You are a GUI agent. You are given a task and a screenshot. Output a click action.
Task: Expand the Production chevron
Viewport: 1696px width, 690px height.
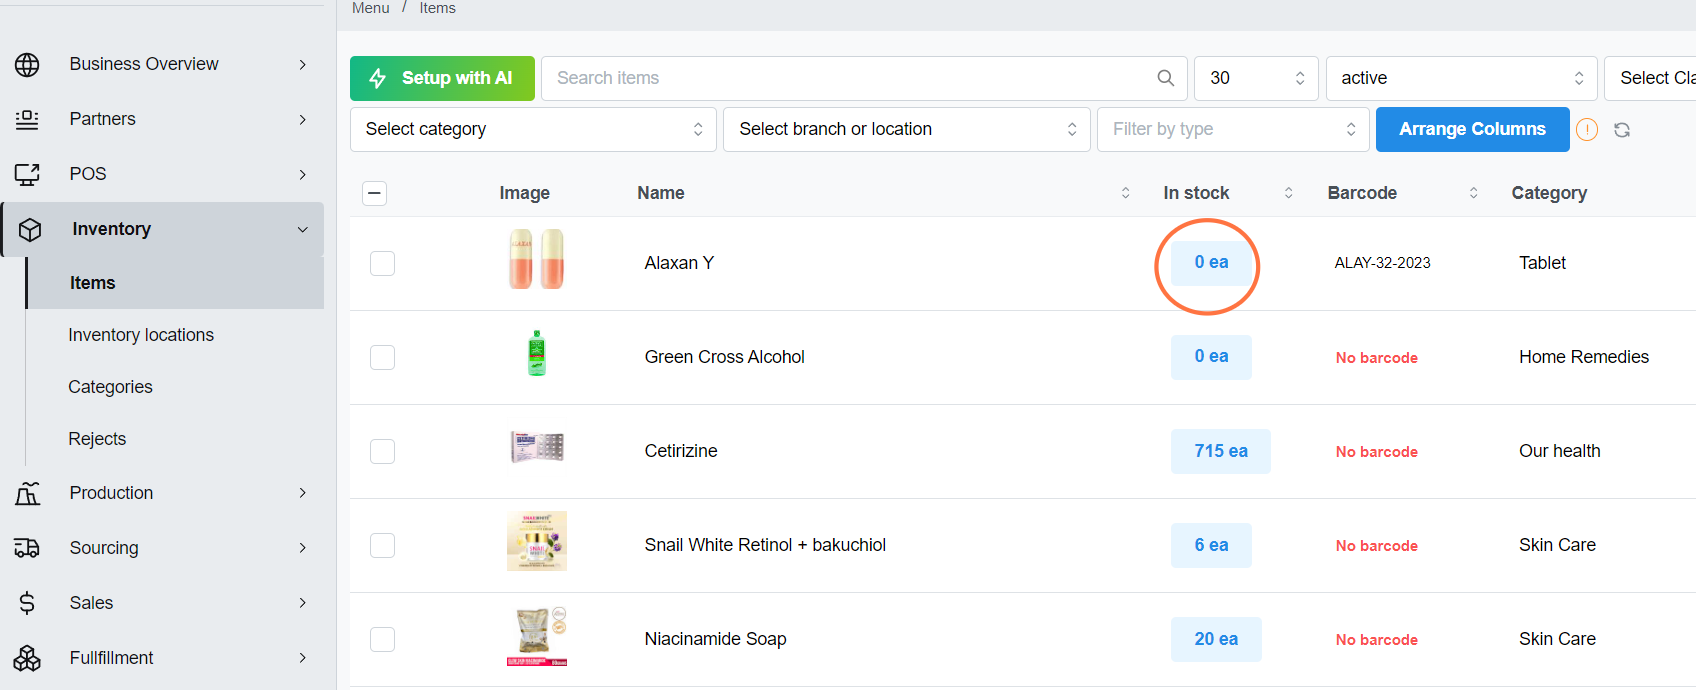pyautogui.click(x=302, y=493)
